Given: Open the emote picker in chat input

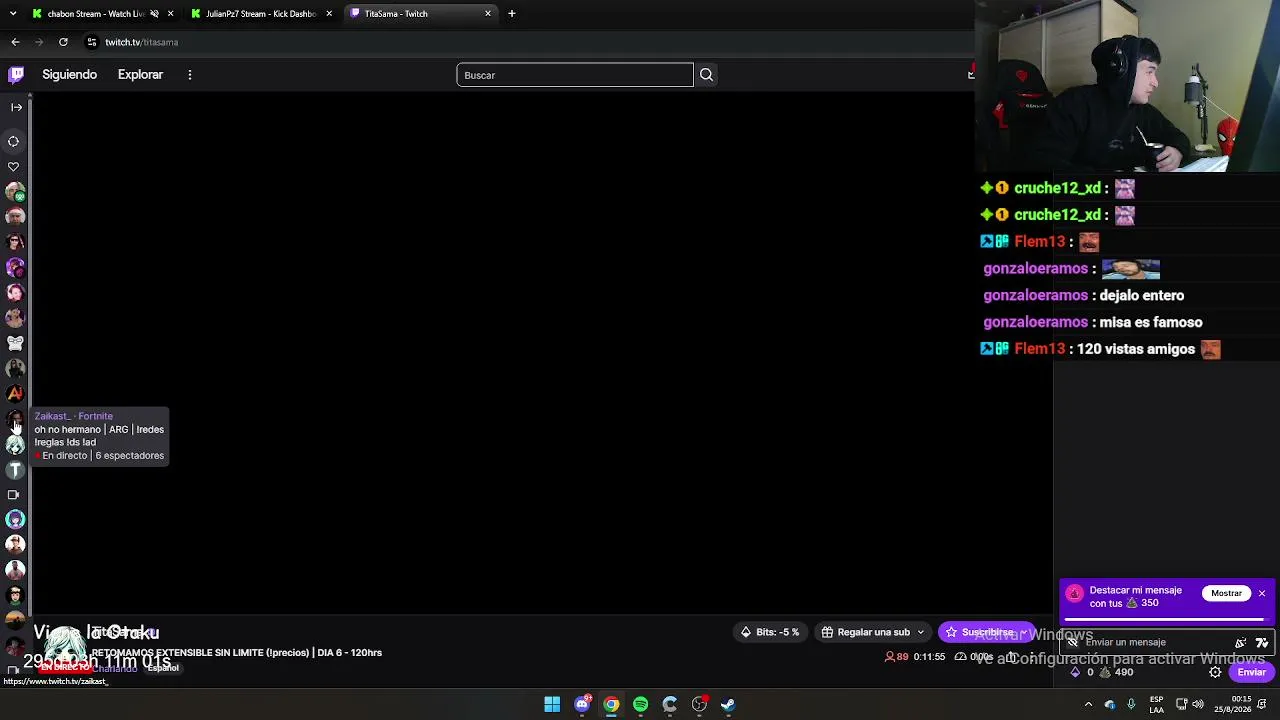Looking at the screenshot, I should click(x=1241, y=642).
